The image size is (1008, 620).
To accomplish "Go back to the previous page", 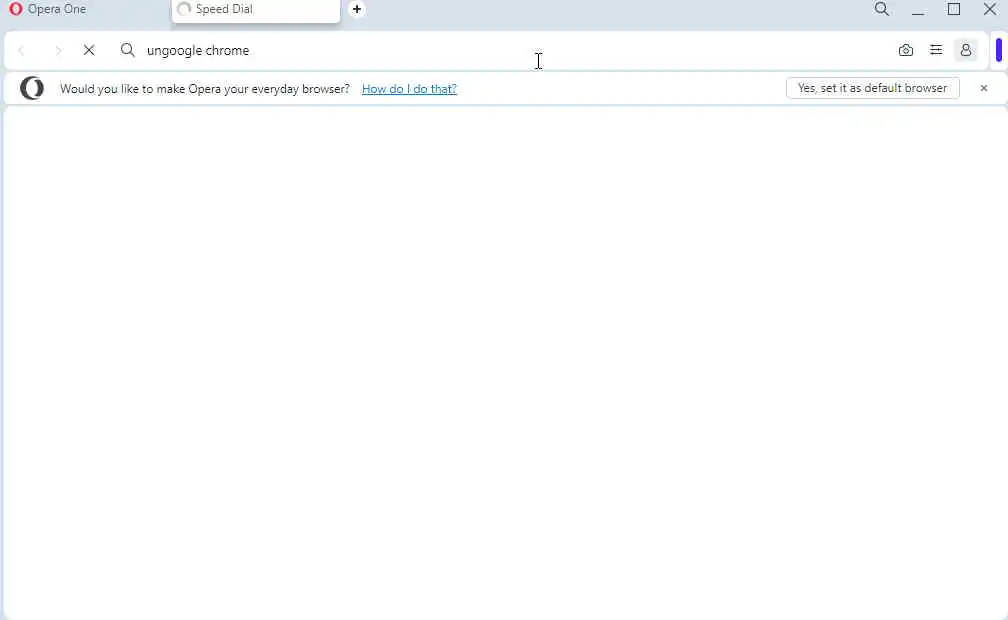I will [21, 50].
